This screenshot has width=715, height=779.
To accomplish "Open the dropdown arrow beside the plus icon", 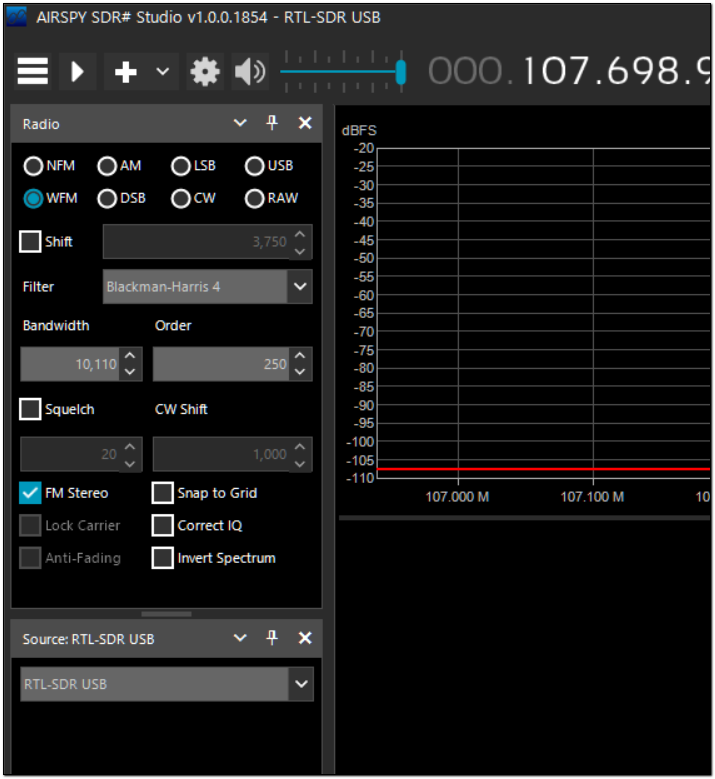I will tap(162, 72).
